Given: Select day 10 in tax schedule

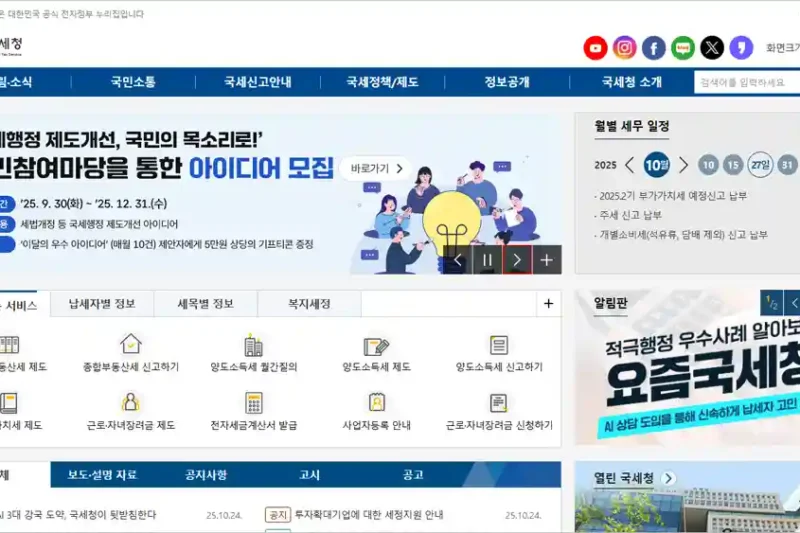Looking at the screenshot, I should pyautogui.click(x=708, y=165).
